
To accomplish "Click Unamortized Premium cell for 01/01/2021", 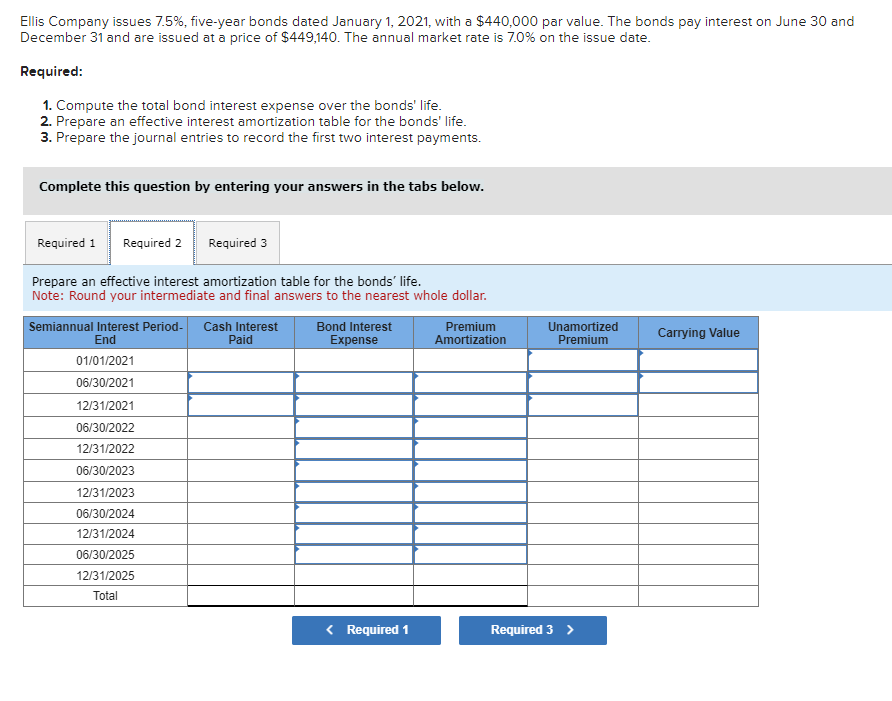I will click(x=583, y=360).
